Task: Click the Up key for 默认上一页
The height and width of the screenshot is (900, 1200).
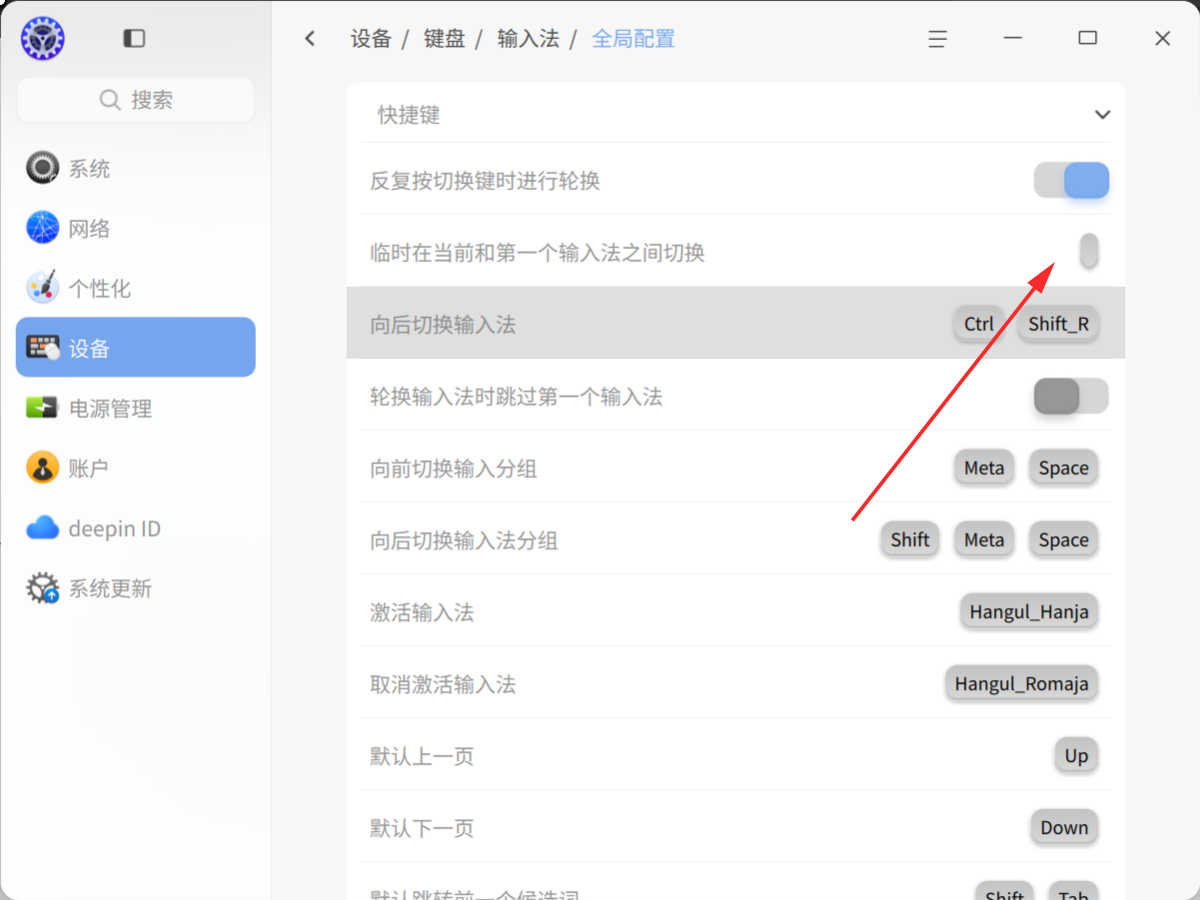Action: click(1076, 756)
